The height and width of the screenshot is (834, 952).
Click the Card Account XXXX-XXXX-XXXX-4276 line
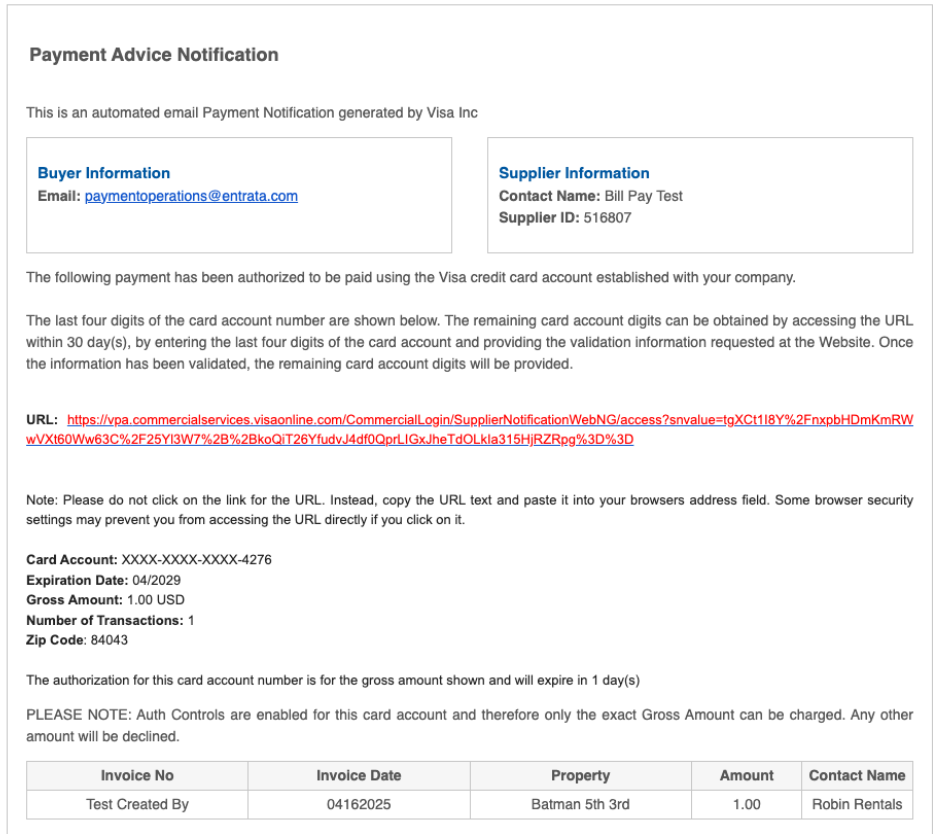[x=149, y=559]
